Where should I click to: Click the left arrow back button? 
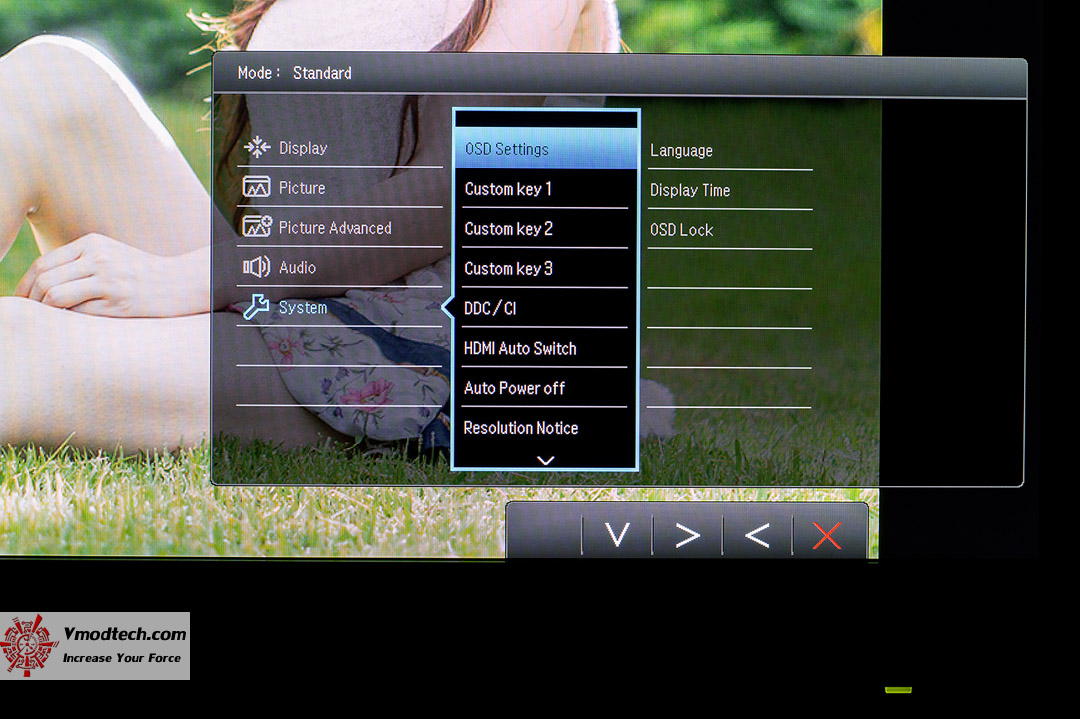757,535
